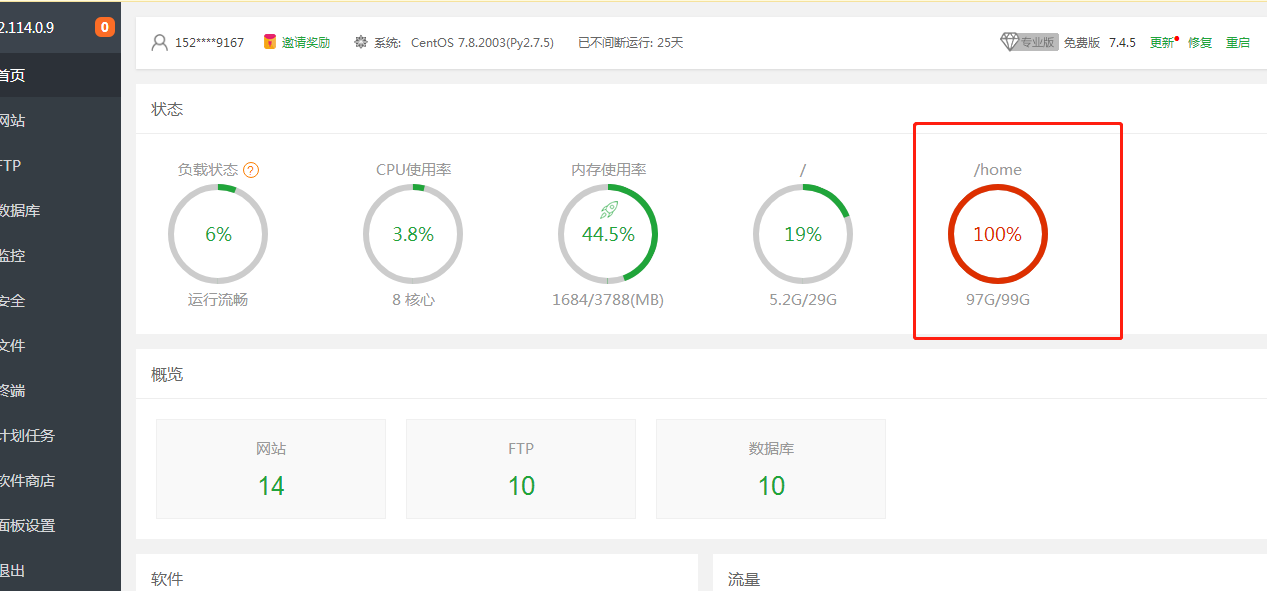The width and height of the screenshot is (1267, 591).
Task: Open the 网站 overview card showing 14
Action: click(x=271, y=469)
